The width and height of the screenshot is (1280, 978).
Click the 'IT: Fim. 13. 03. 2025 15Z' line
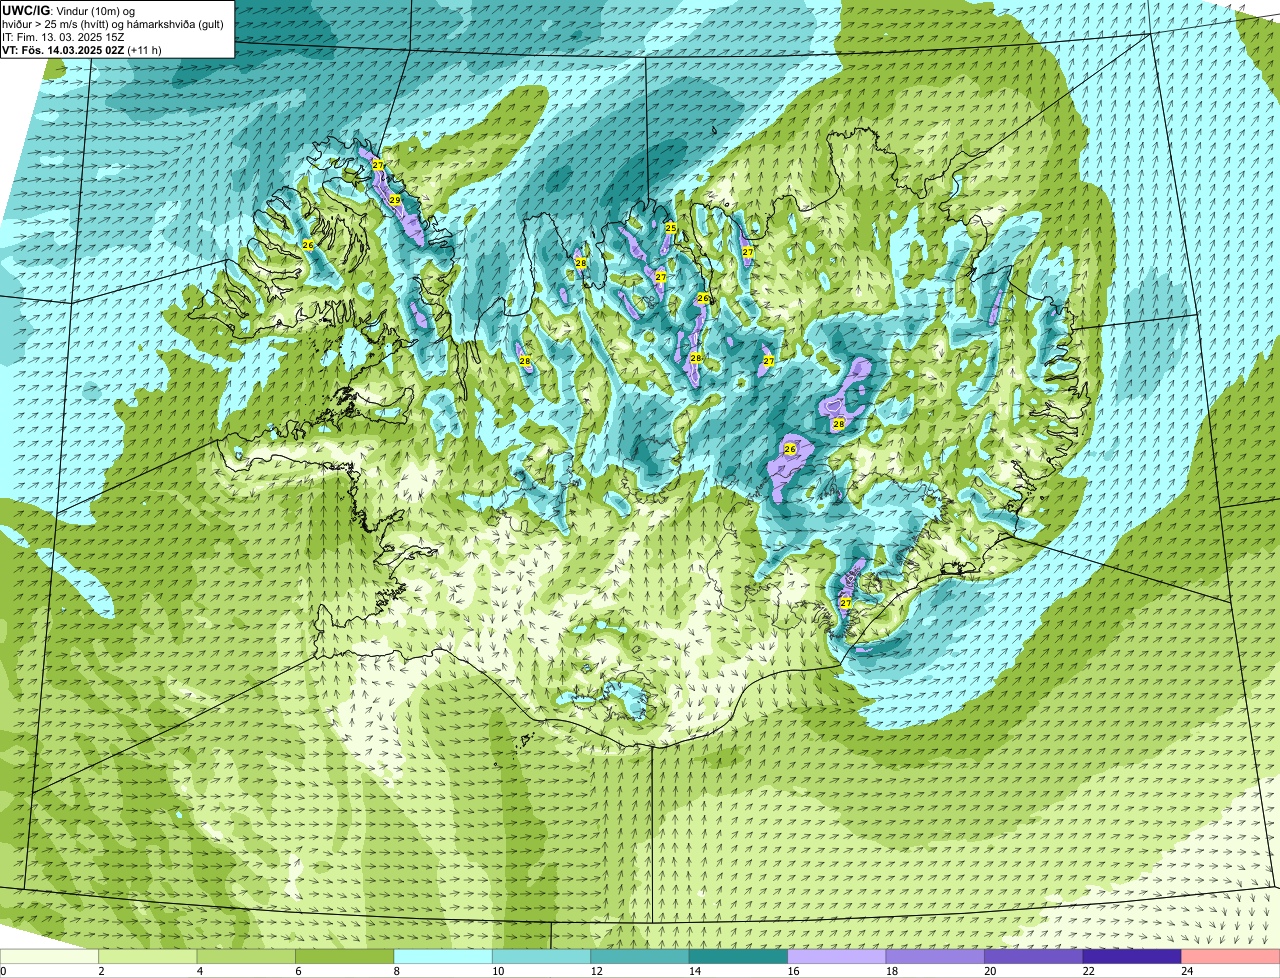[x=63, y=37]
